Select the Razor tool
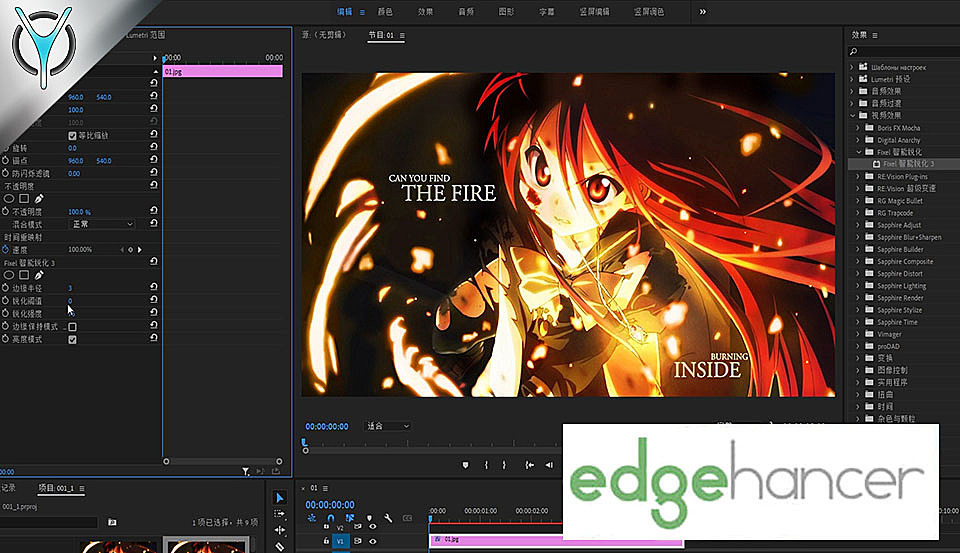 coord(280,546)
